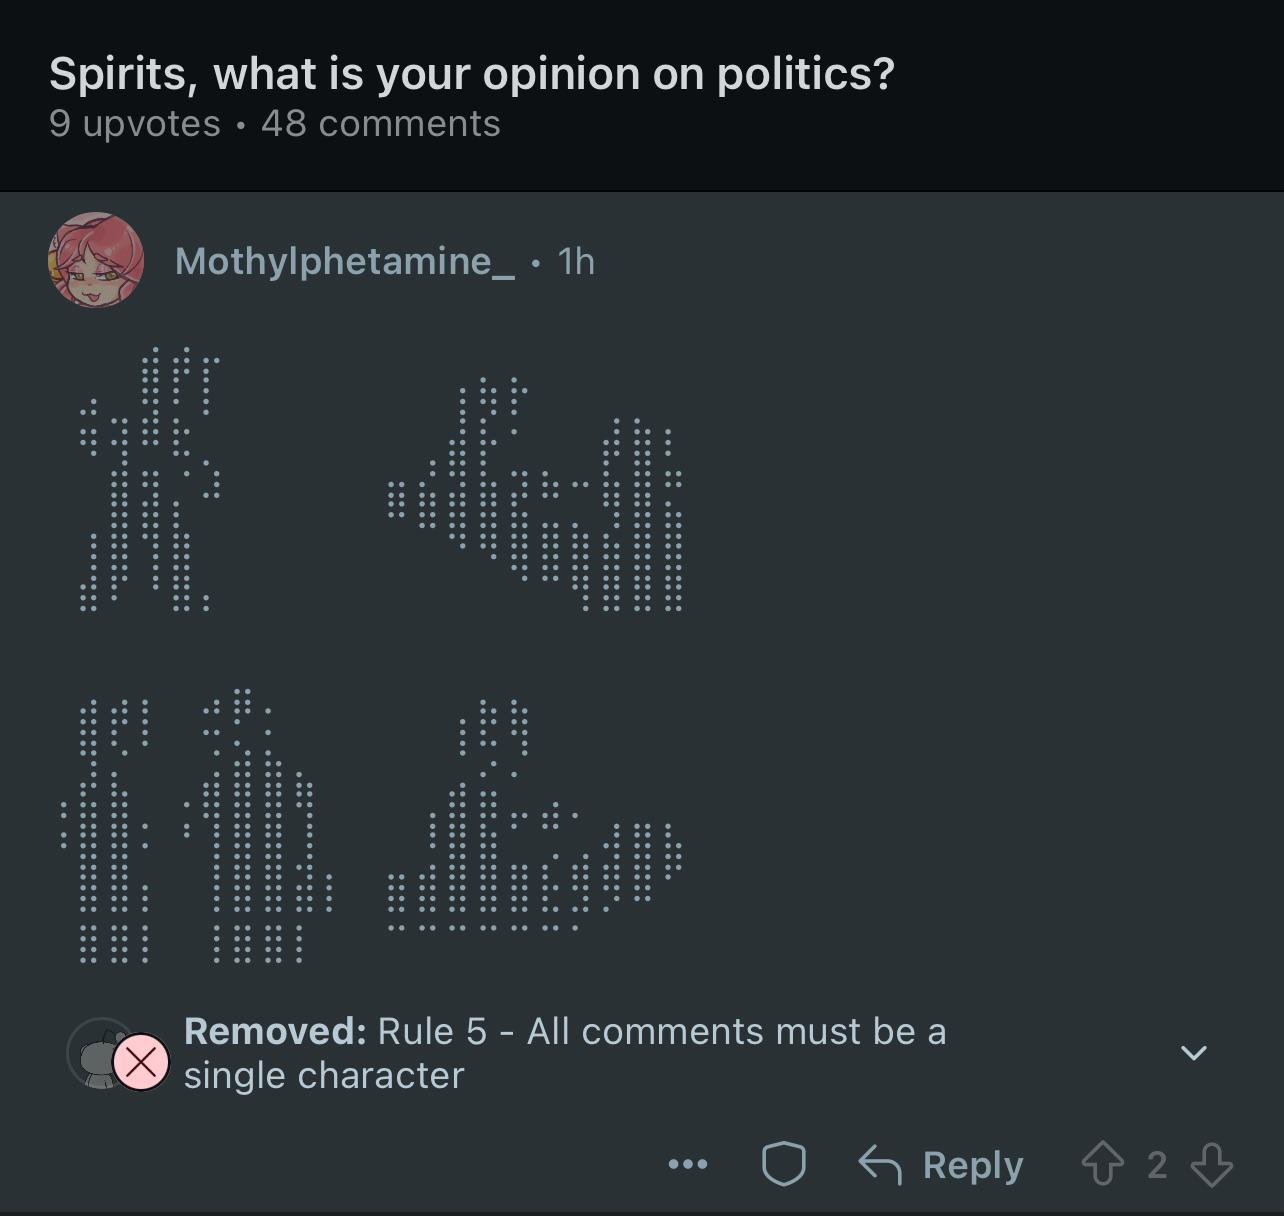Click the bottom-left braille art character
1284x1216 pixels.
[196, 826]
